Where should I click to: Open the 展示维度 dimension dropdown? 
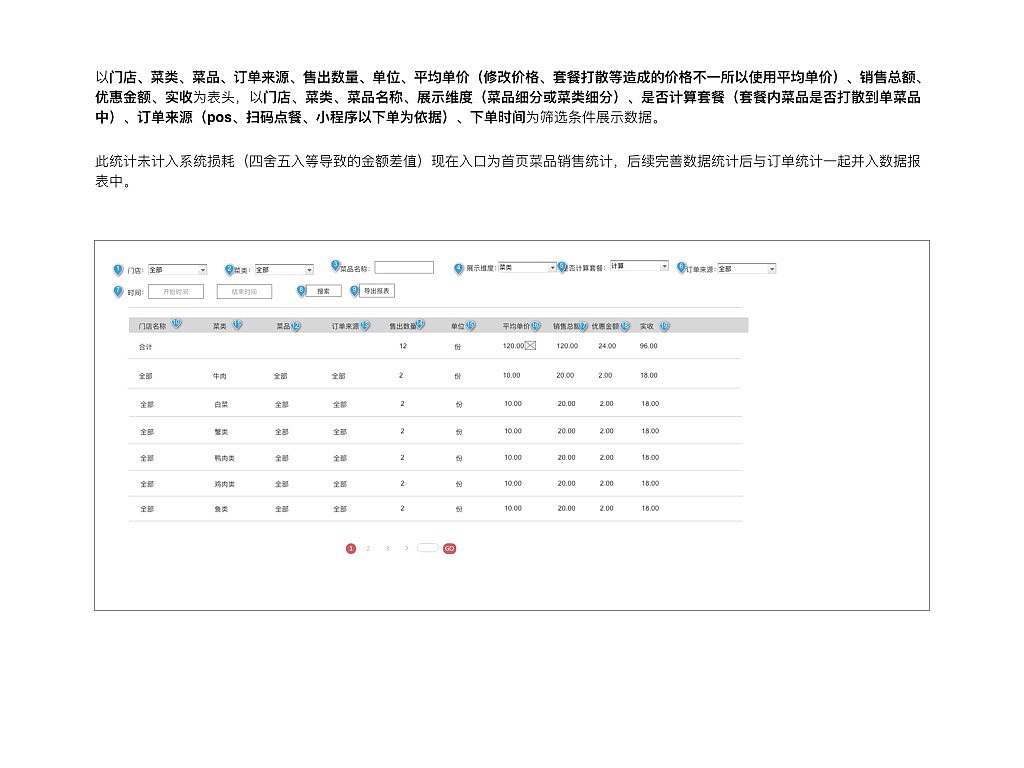point(527,267)
